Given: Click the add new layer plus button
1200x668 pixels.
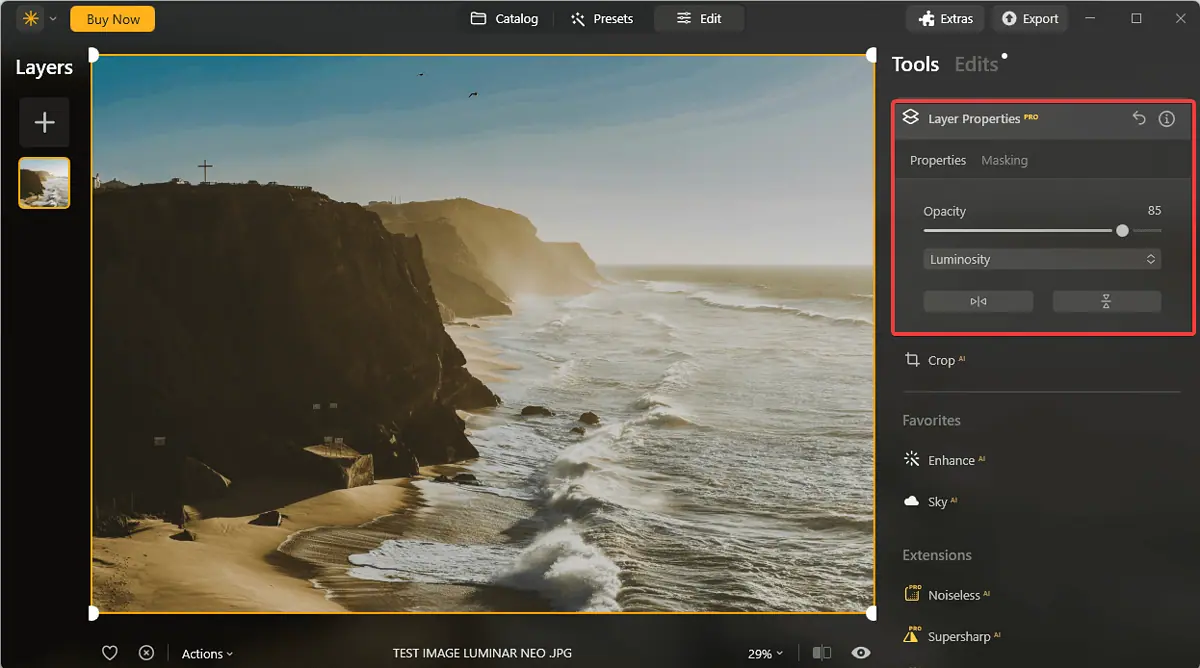Looking at the screenshot, I should pos(44,122).
